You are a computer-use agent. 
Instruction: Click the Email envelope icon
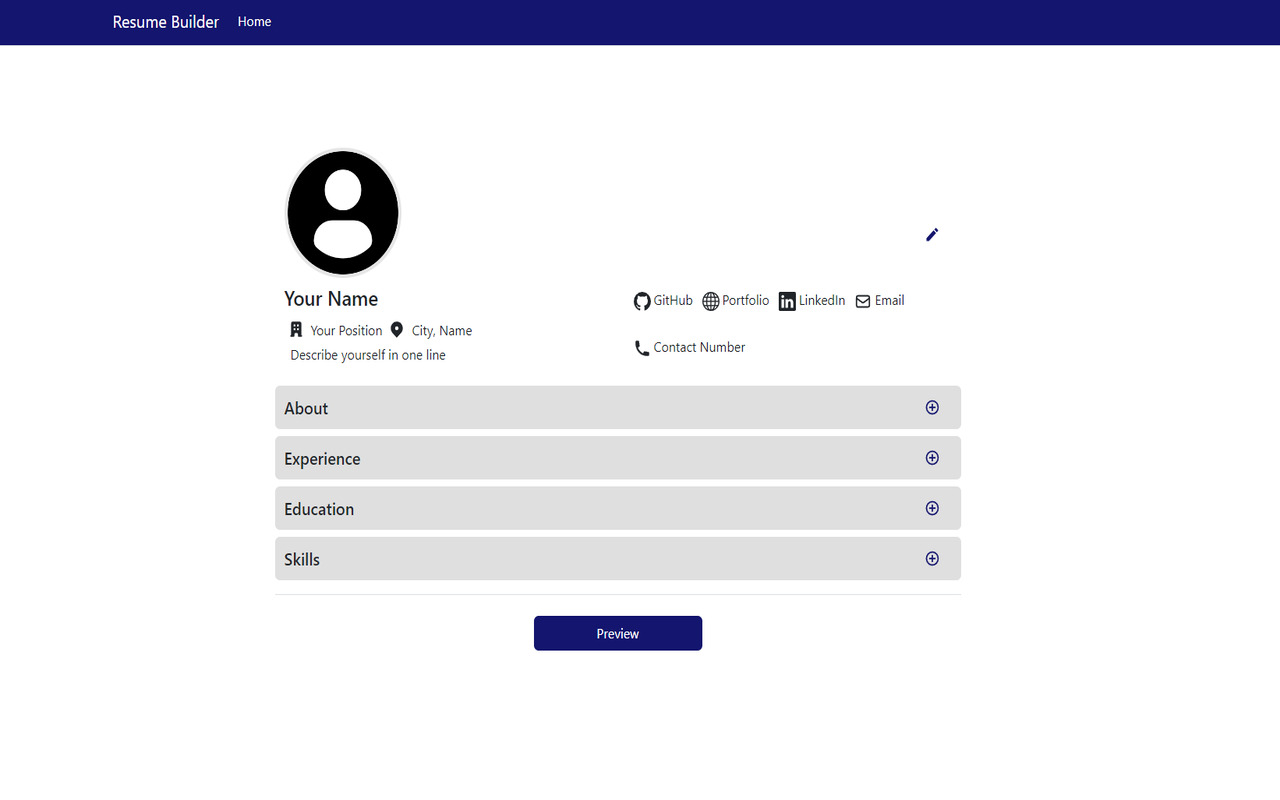pyautogui.click(x=863, y=301)
